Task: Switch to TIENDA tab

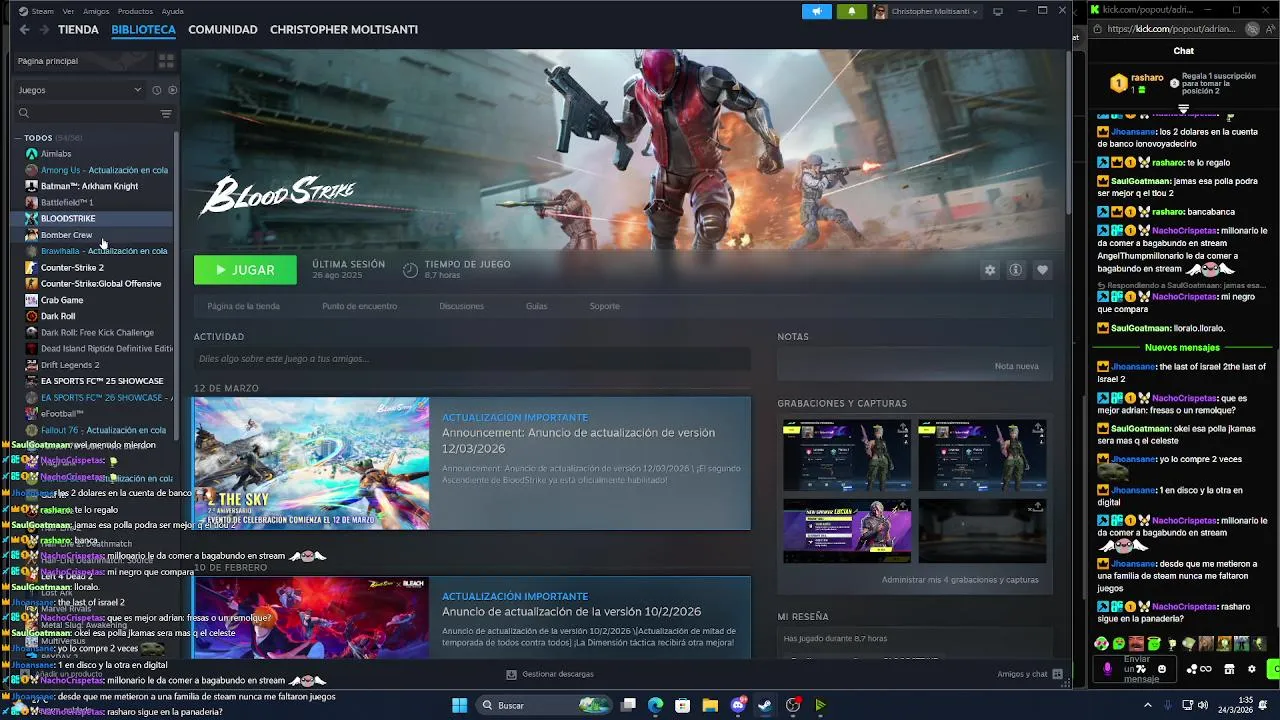Action: click(x=78, y=30)
